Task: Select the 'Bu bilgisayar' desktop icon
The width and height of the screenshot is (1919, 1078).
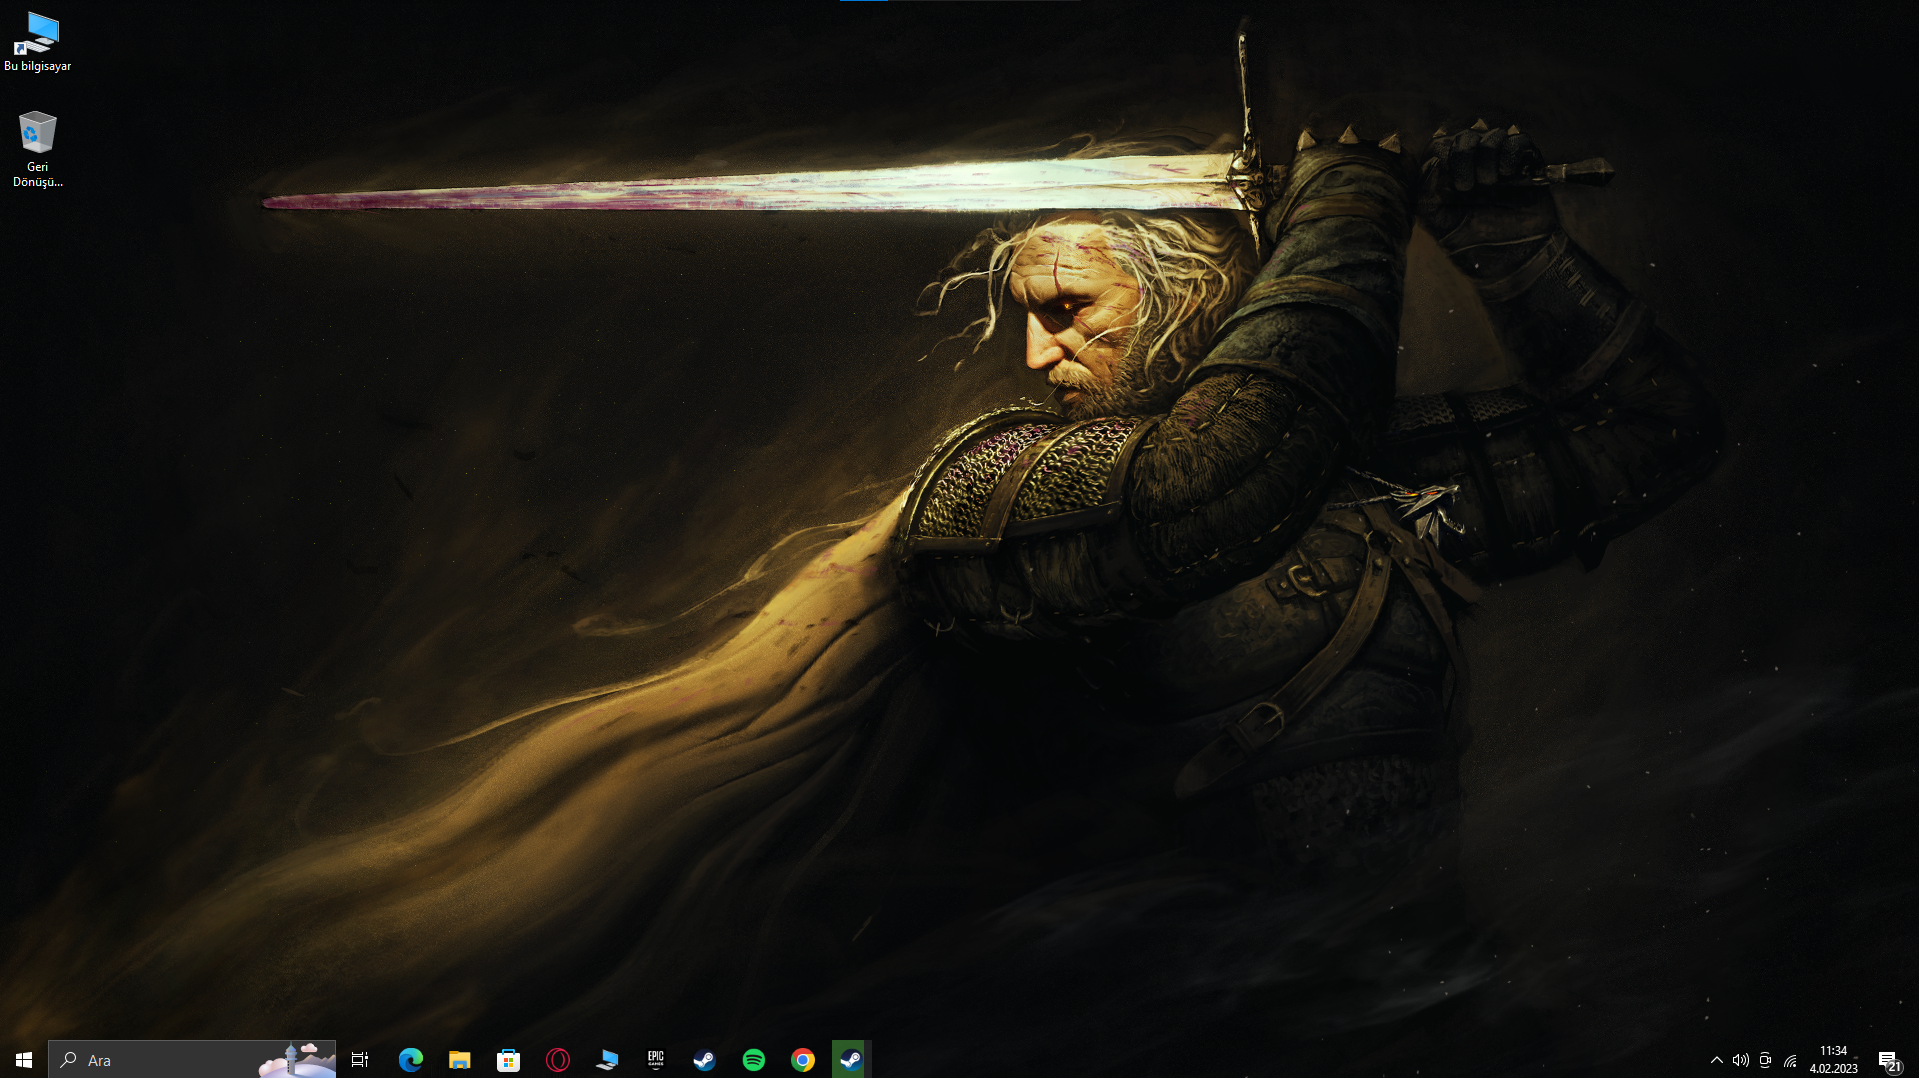Action: pyautogui.click(x=38, y=42)
